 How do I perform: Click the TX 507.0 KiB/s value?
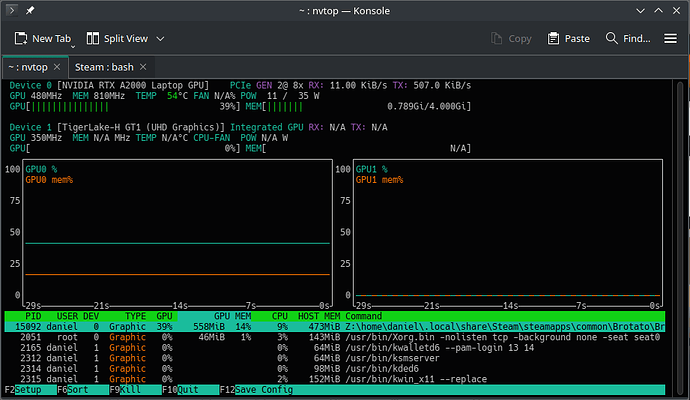pyautogui.click(x=442, y=85)
